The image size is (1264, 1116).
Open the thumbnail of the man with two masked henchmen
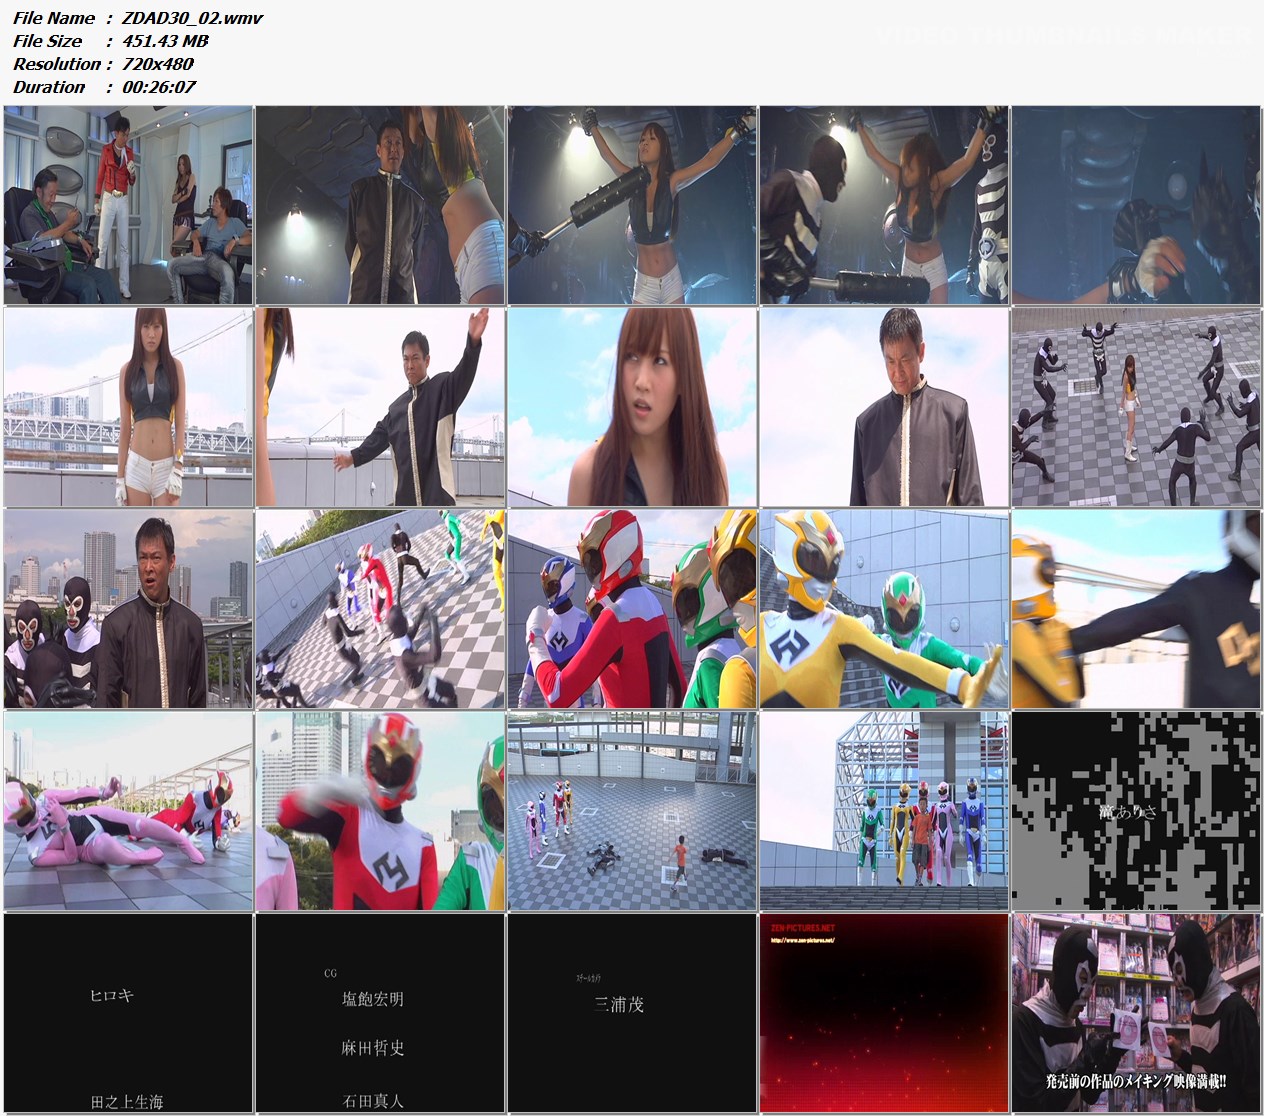[128, 609]
